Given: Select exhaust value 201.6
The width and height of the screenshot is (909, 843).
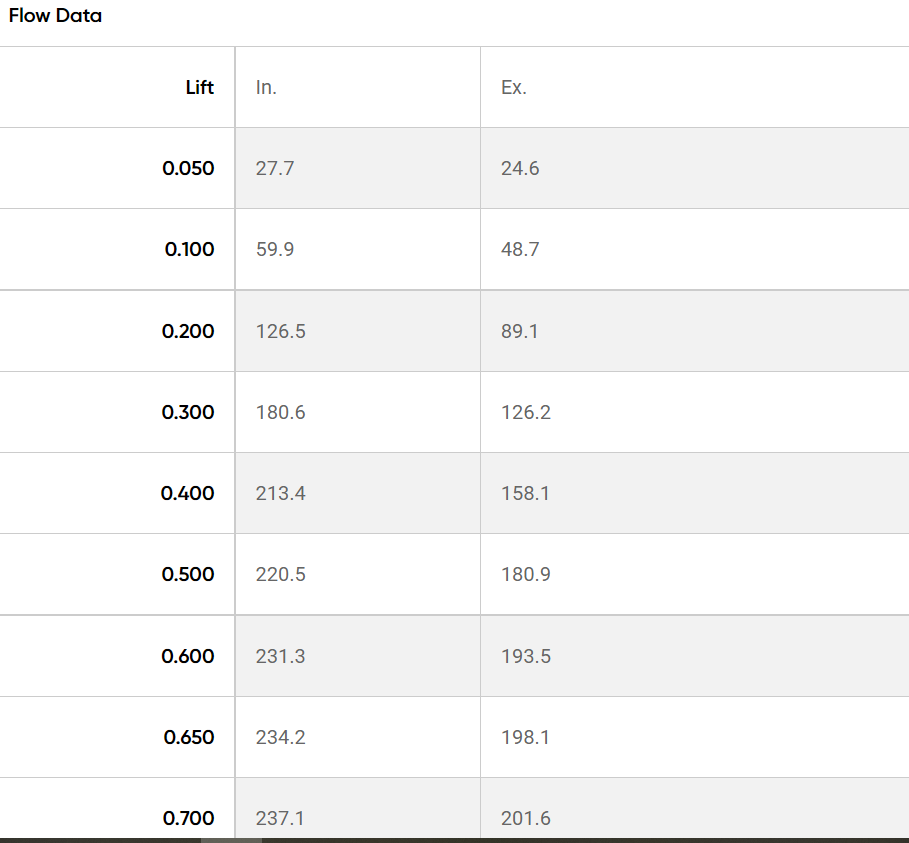Looking at the screenshot, I should 526,818.
